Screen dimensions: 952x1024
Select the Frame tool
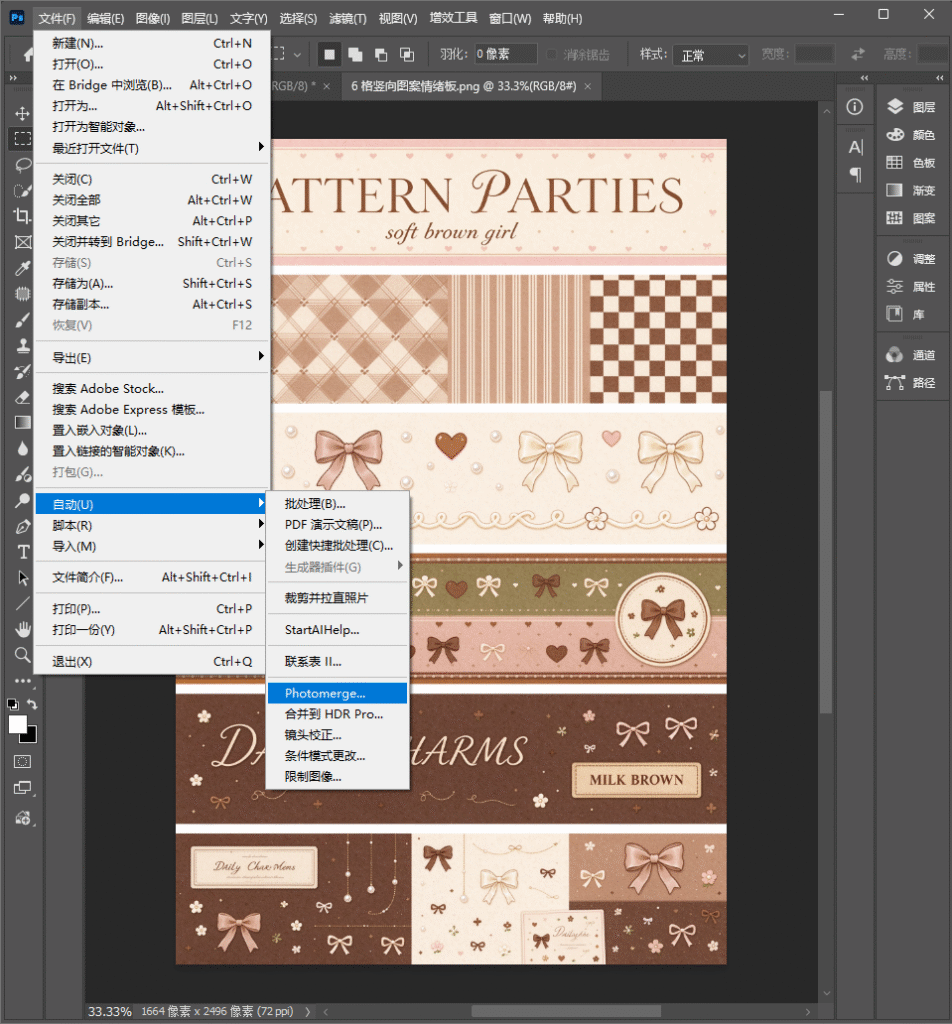(x=23, y=242)
